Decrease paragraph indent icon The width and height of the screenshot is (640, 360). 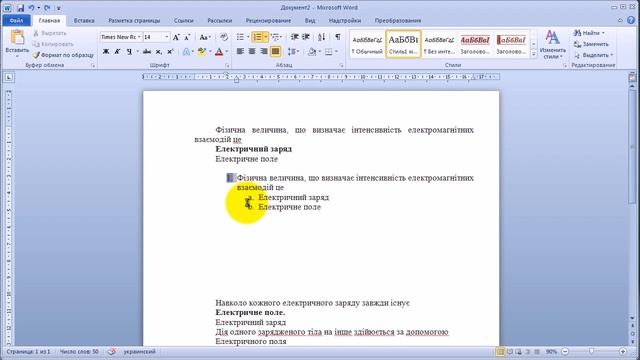pos(294,37)
